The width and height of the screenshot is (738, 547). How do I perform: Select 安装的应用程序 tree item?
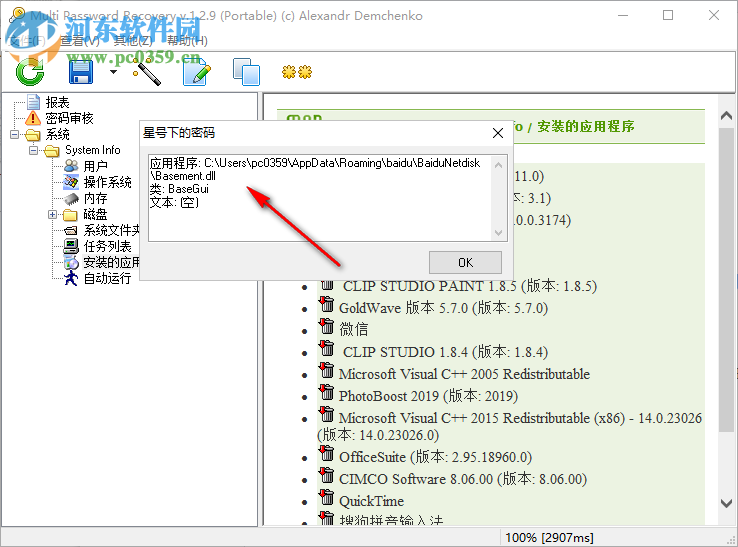(x=112, y=262)
